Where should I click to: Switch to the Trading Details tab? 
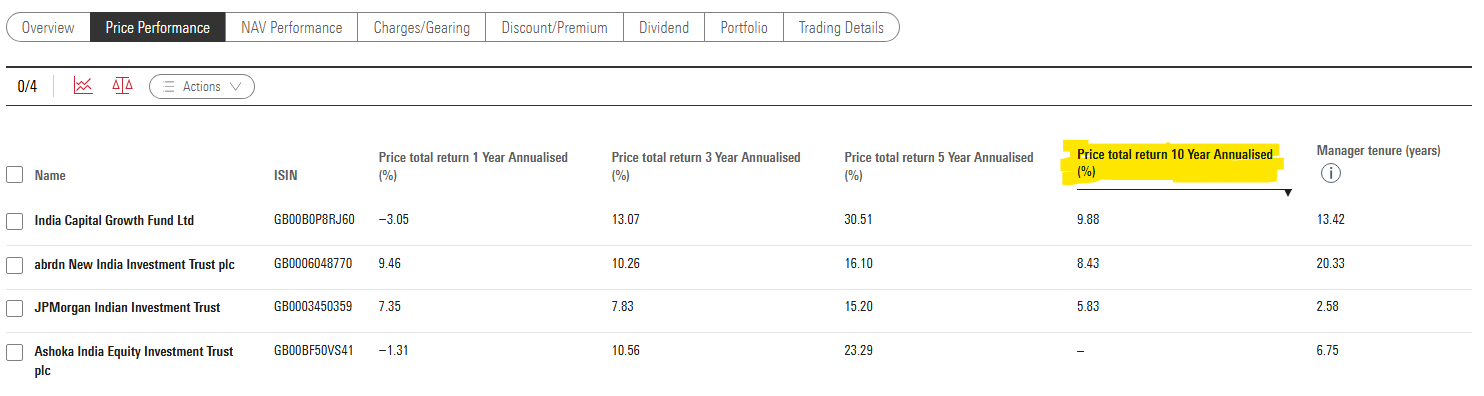841,27
